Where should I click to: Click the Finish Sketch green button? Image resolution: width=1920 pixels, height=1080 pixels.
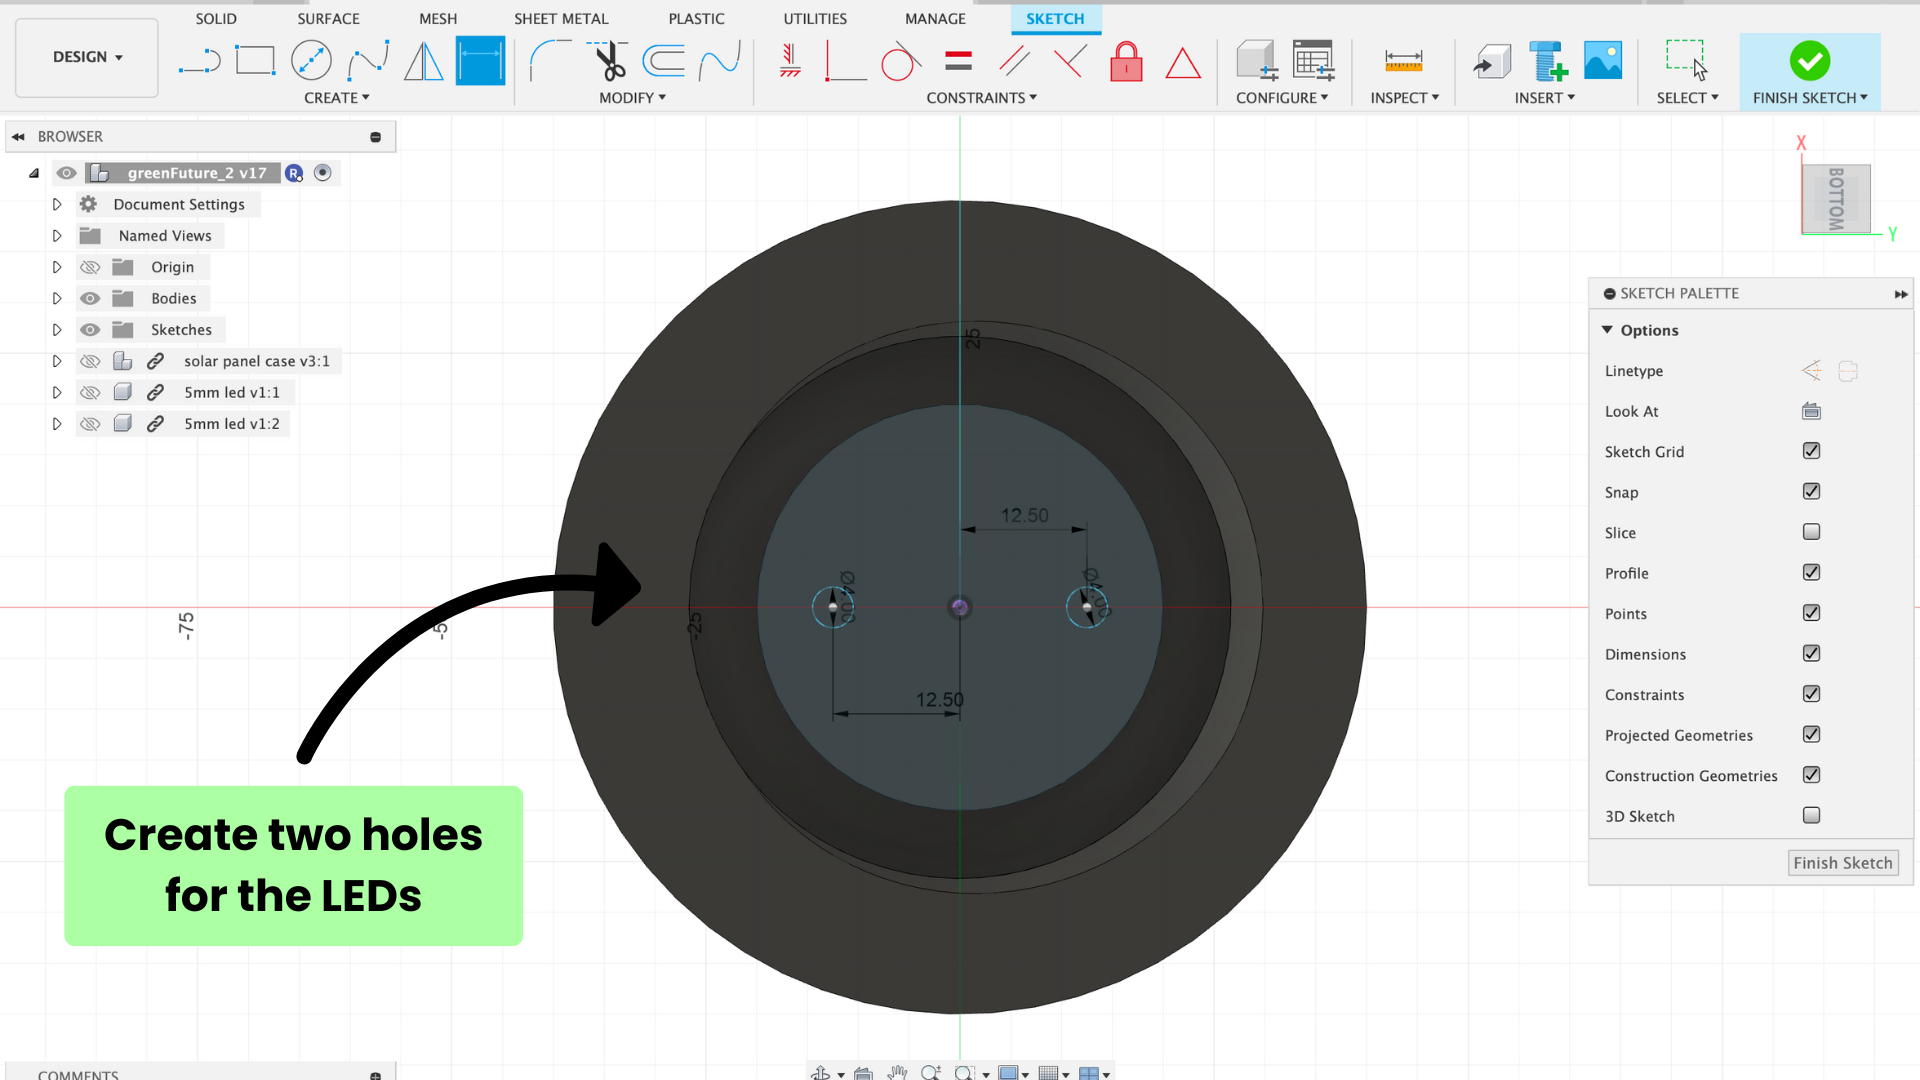(1809, 61)
